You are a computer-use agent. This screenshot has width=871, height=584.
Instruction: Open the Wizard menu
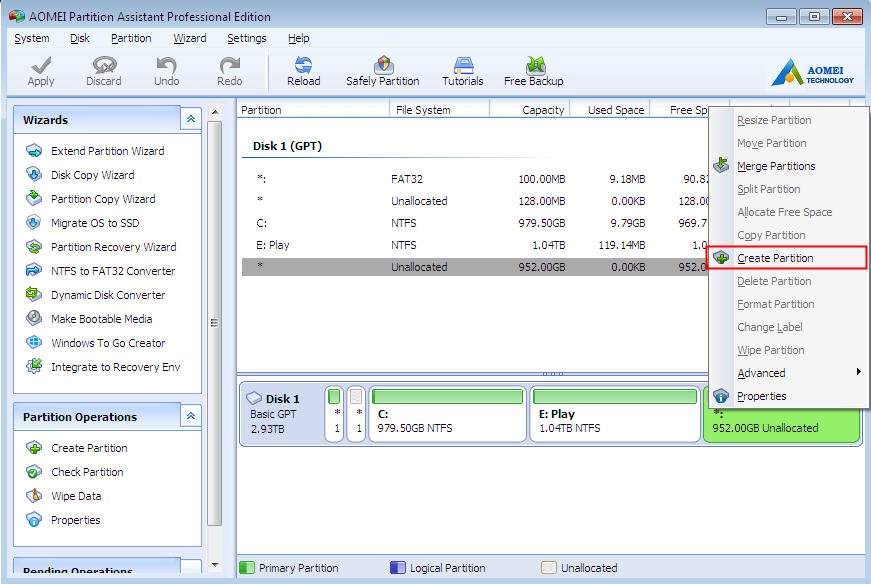point(189,38)
